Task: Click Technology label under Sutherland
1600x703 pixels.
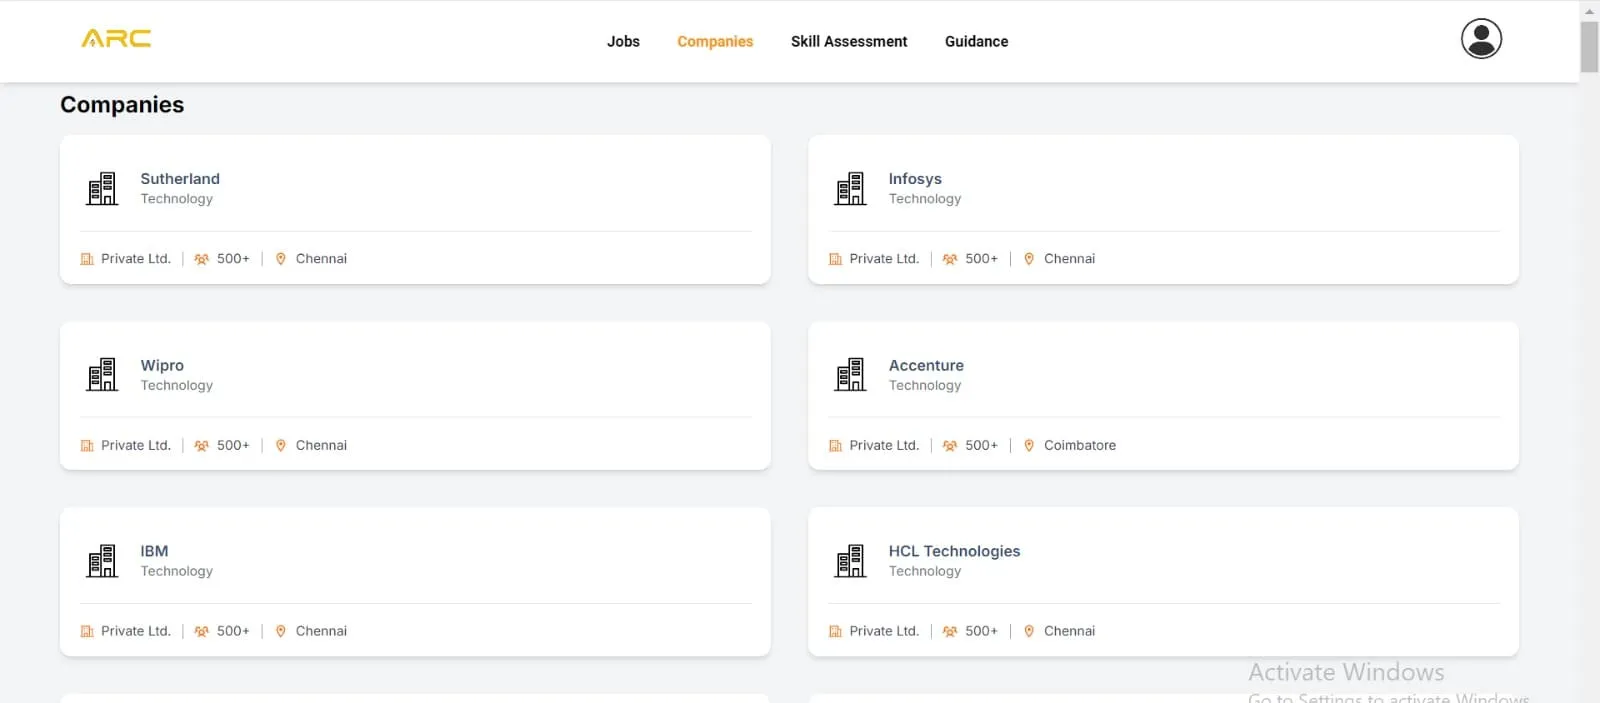Action: [x=176, y=199]
